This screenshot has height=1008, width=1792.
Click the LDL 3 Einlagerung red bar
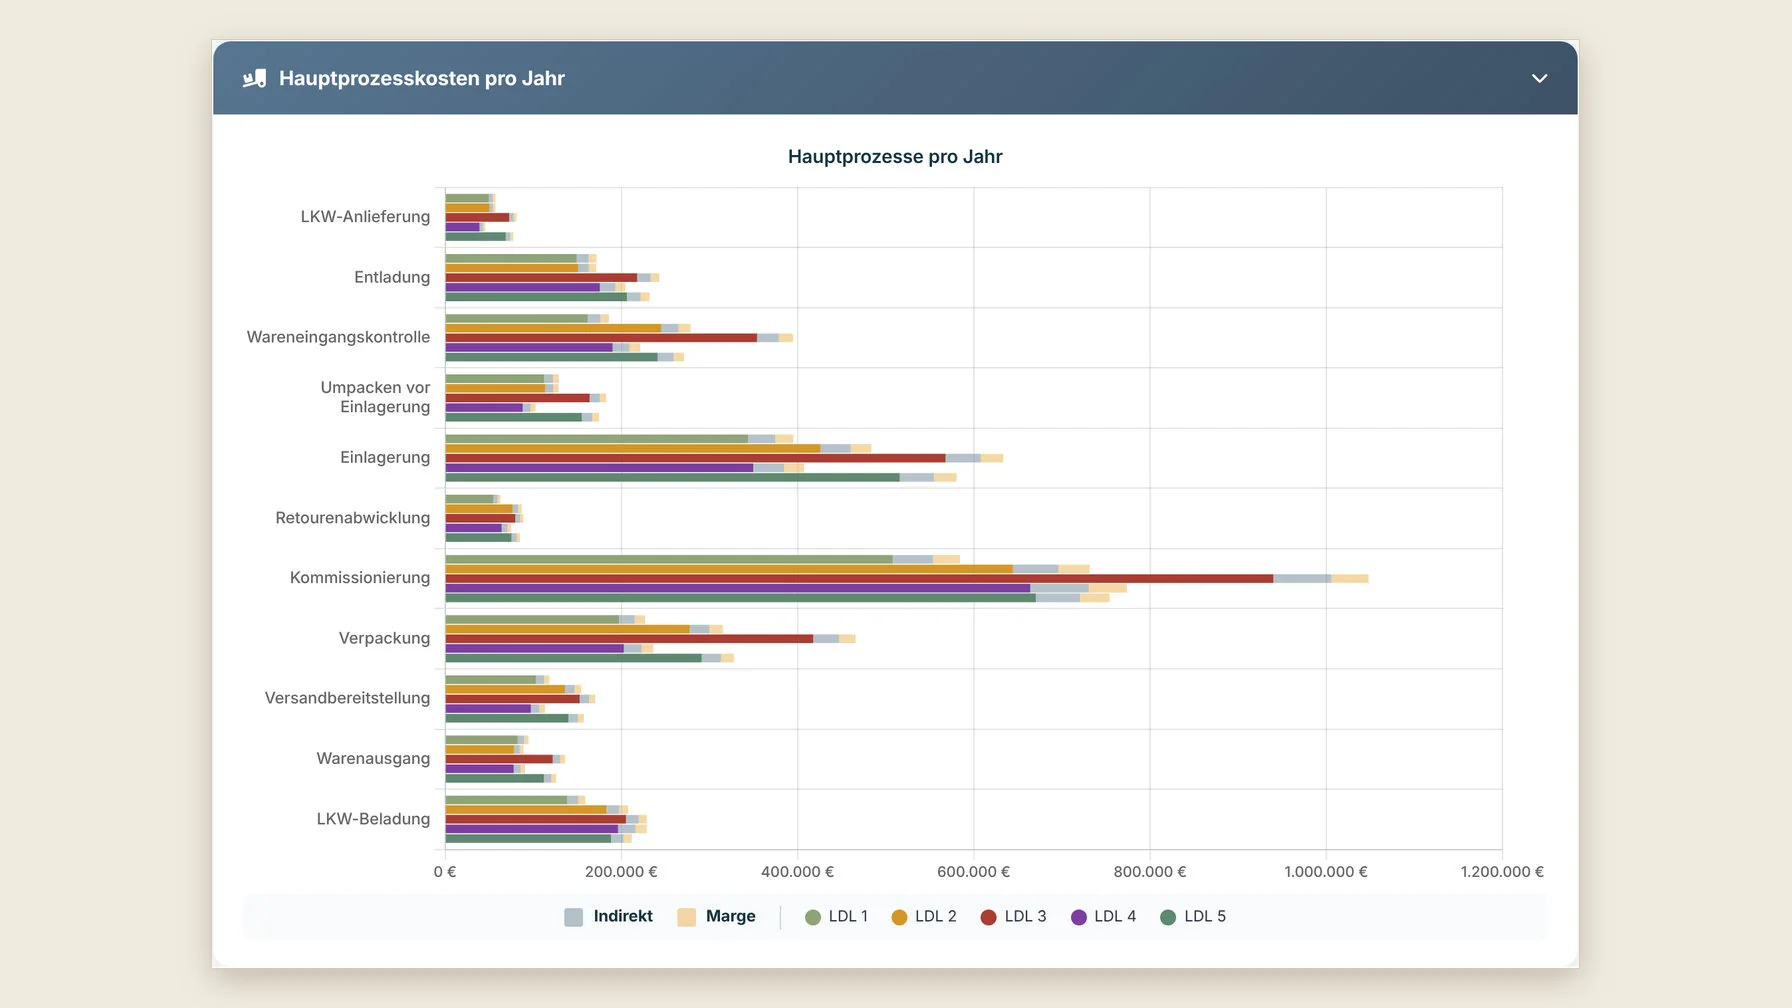click(x=695, y=458)
